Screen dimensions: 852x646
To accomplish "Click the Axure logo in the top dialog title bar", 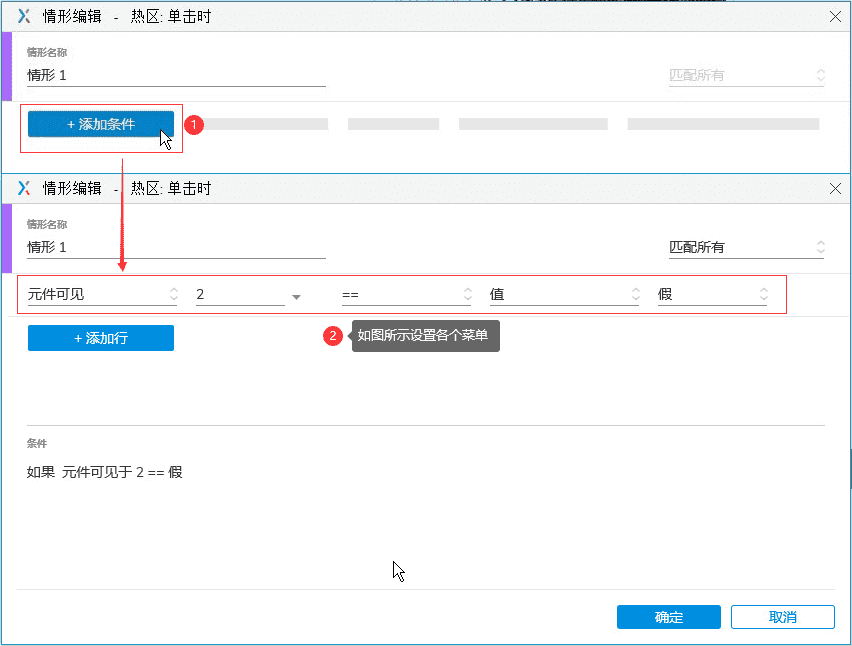I will pyautogui.click(x=23, y=16).
